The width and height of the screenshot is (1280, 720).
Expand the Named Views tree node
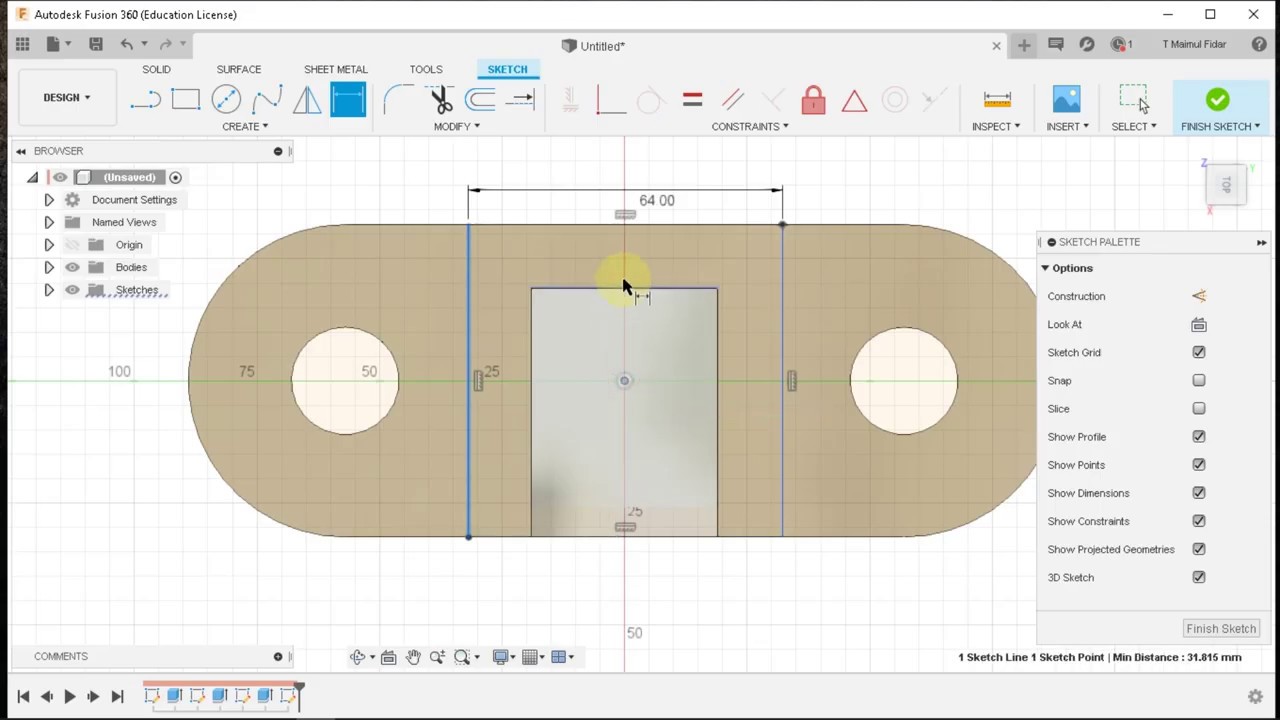[49, 222]
